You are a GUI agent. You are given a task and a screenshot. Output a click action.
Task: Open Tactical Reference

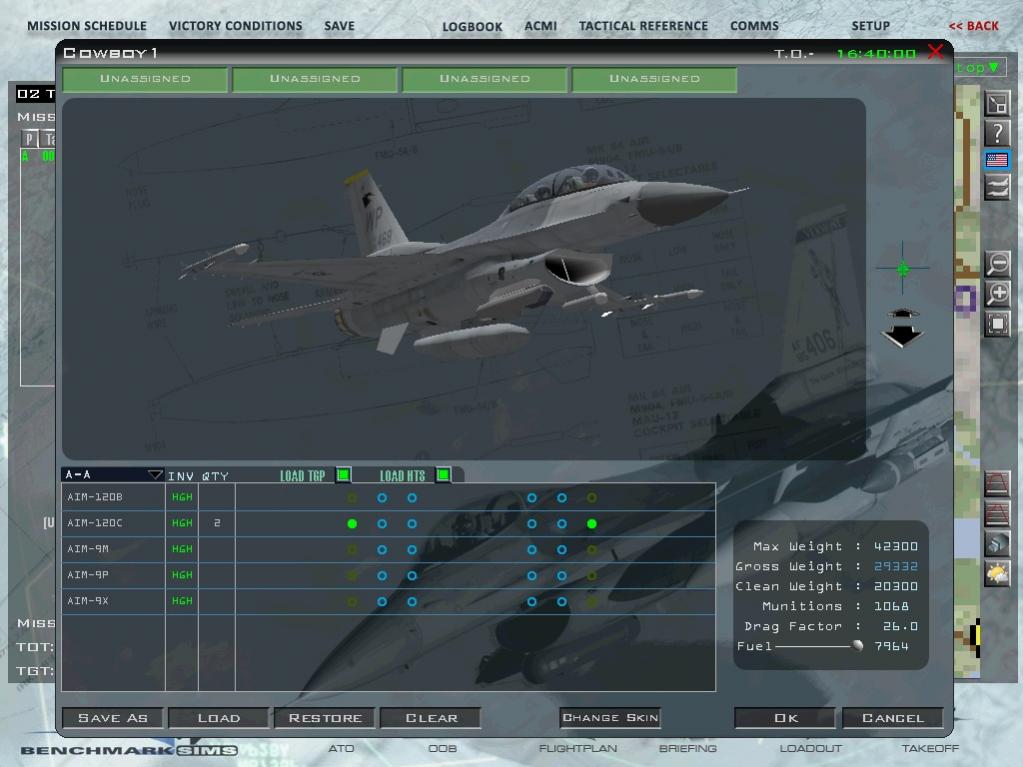pyautogui.click(x=643, y=26)
